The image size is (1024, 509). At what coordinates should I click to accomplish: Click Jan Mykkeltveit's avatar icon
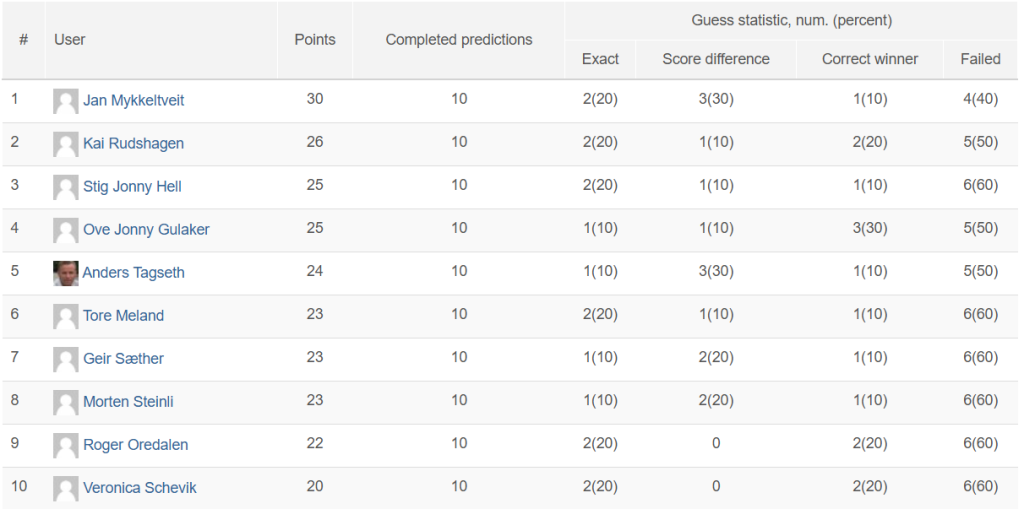[x=65, y=101]
